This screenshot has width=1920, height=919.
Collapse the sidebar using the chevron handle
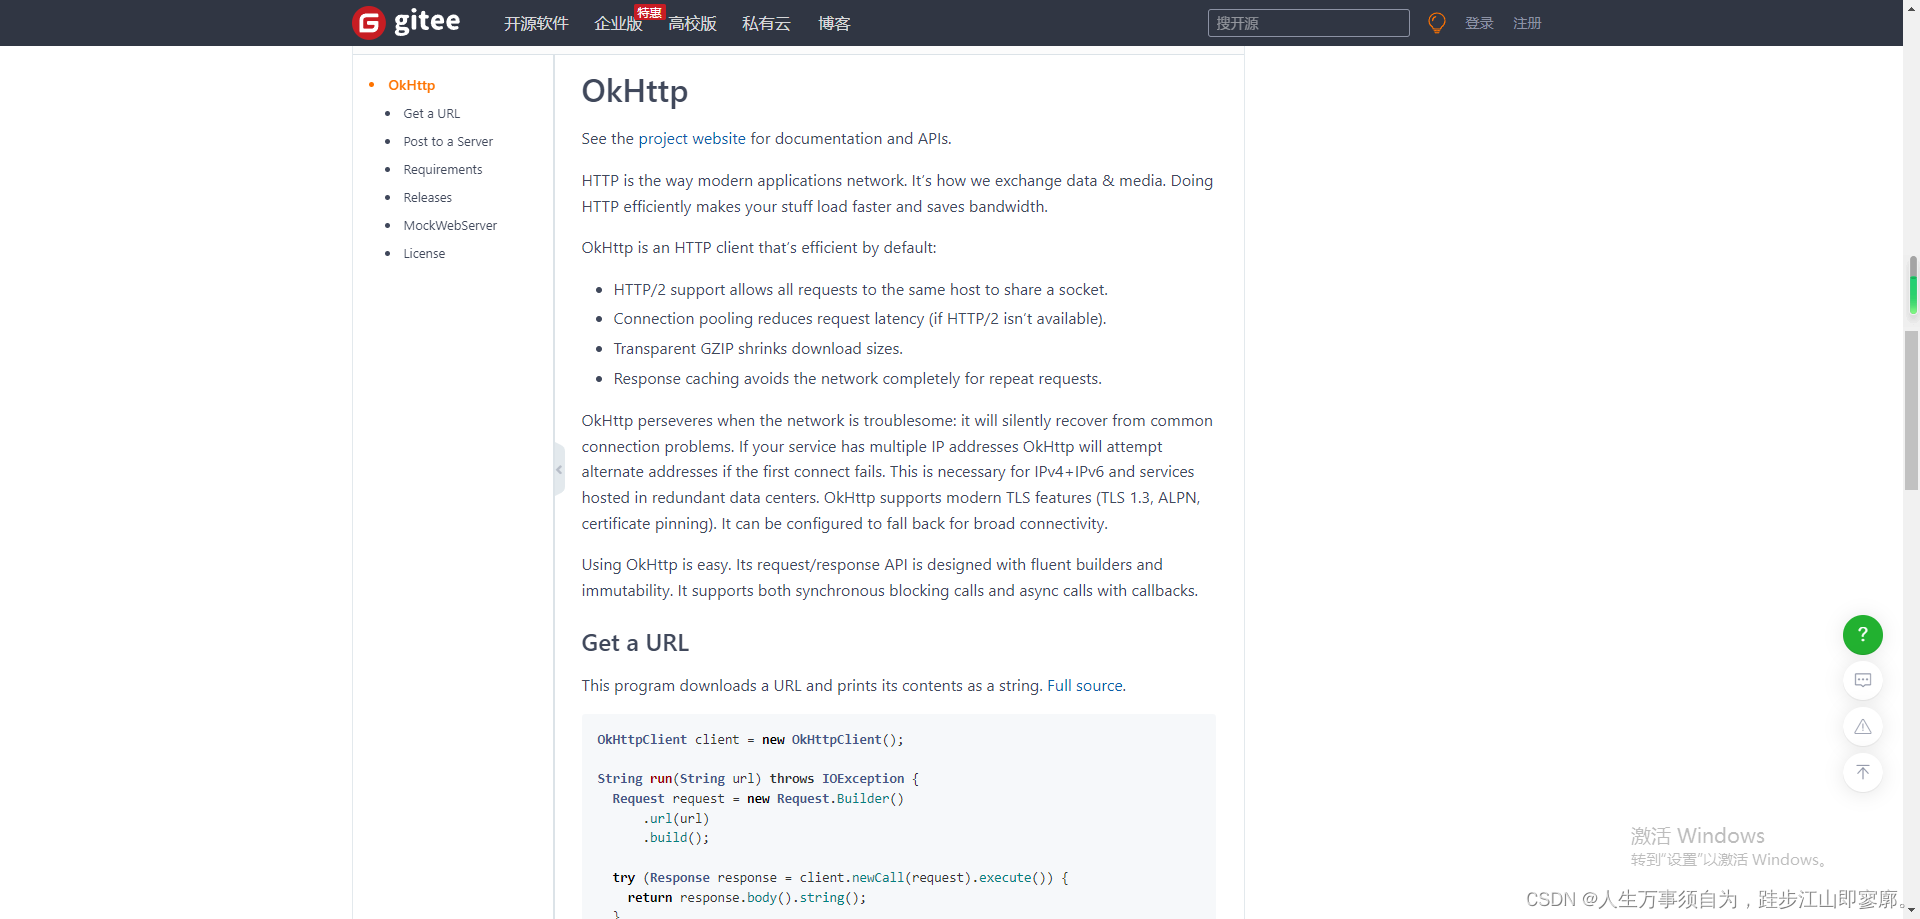click(557, 469)
